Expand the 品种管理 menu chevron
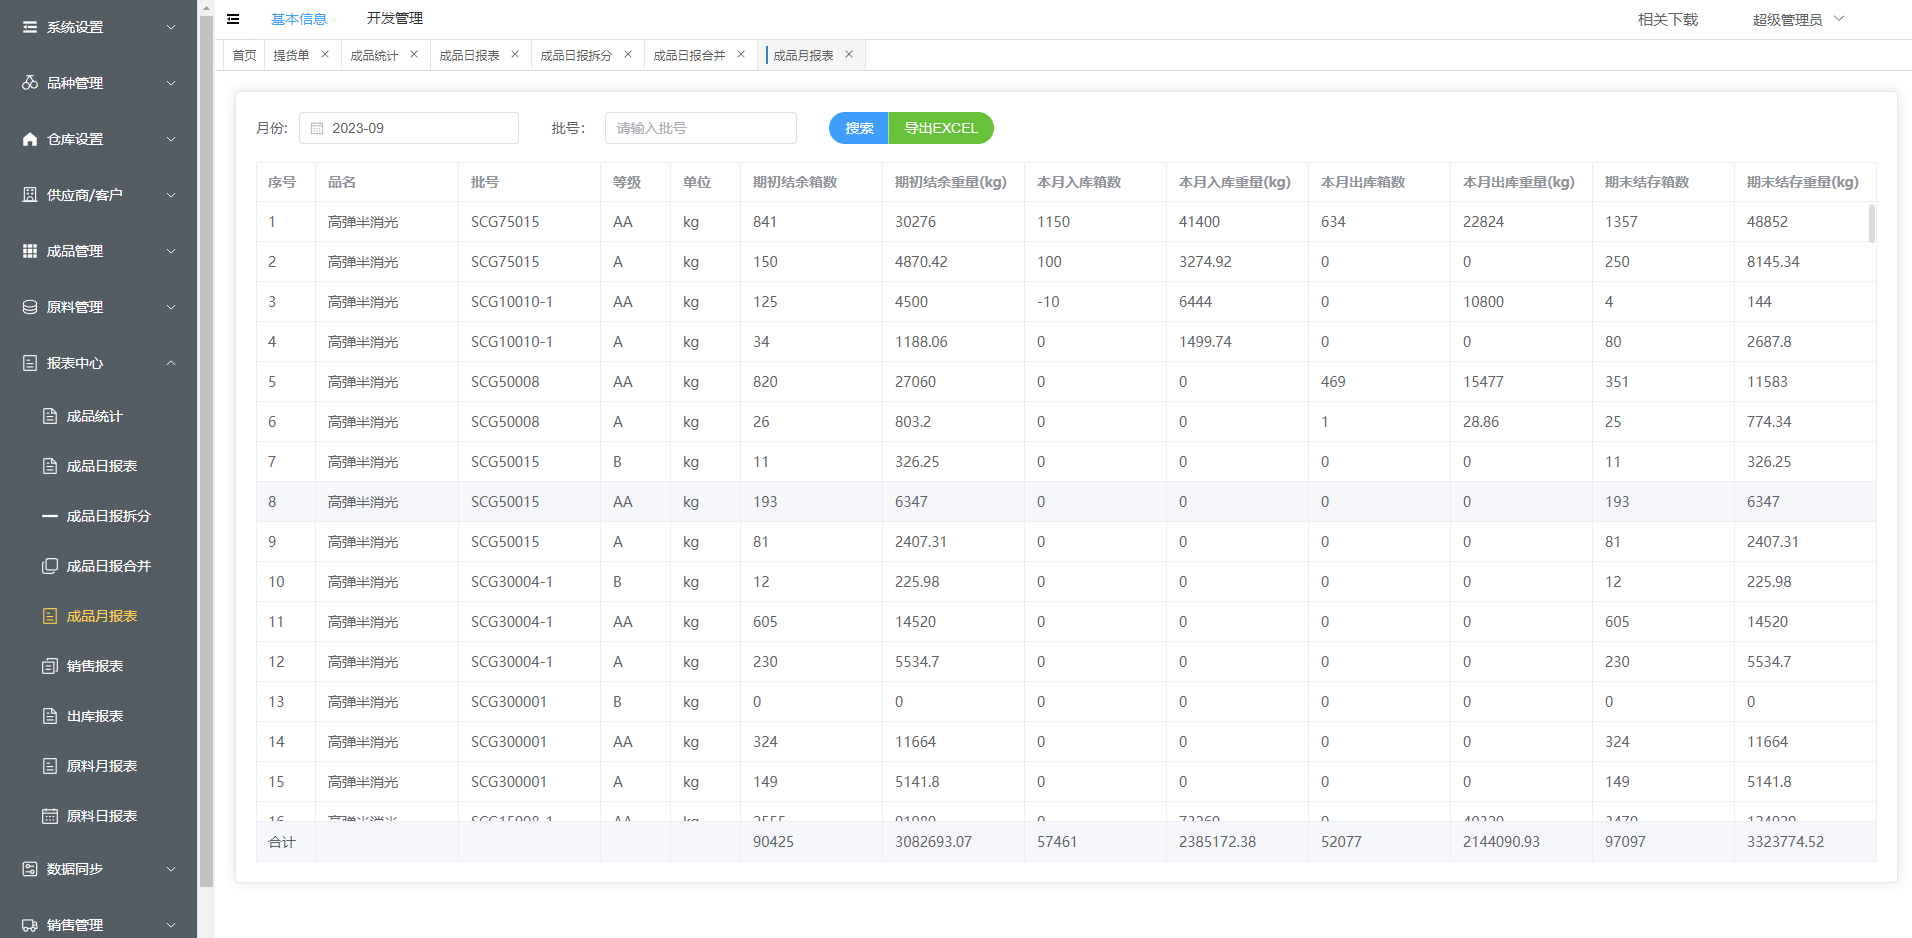 (171, 83)
